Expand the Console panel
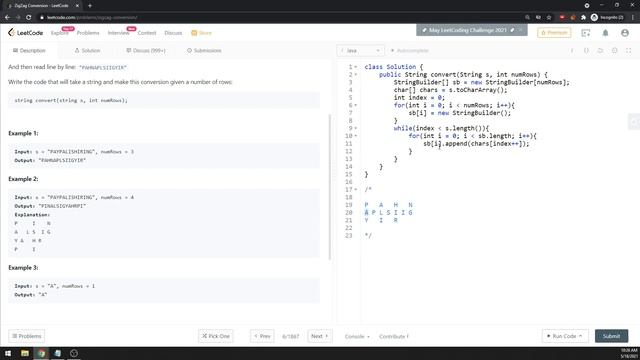This screenshot has width=640, height=360. point(357,336)
